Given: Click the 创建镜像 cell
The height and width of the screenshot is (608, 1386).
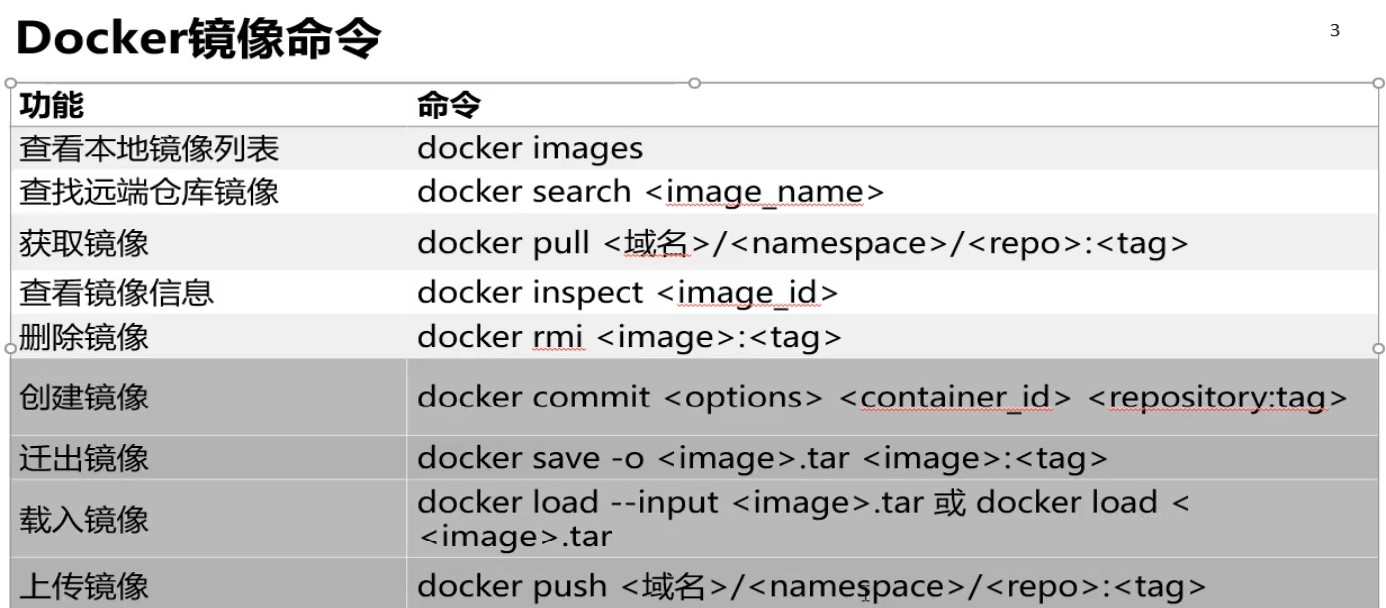Looking at the screenshot, I should point(84,397).
